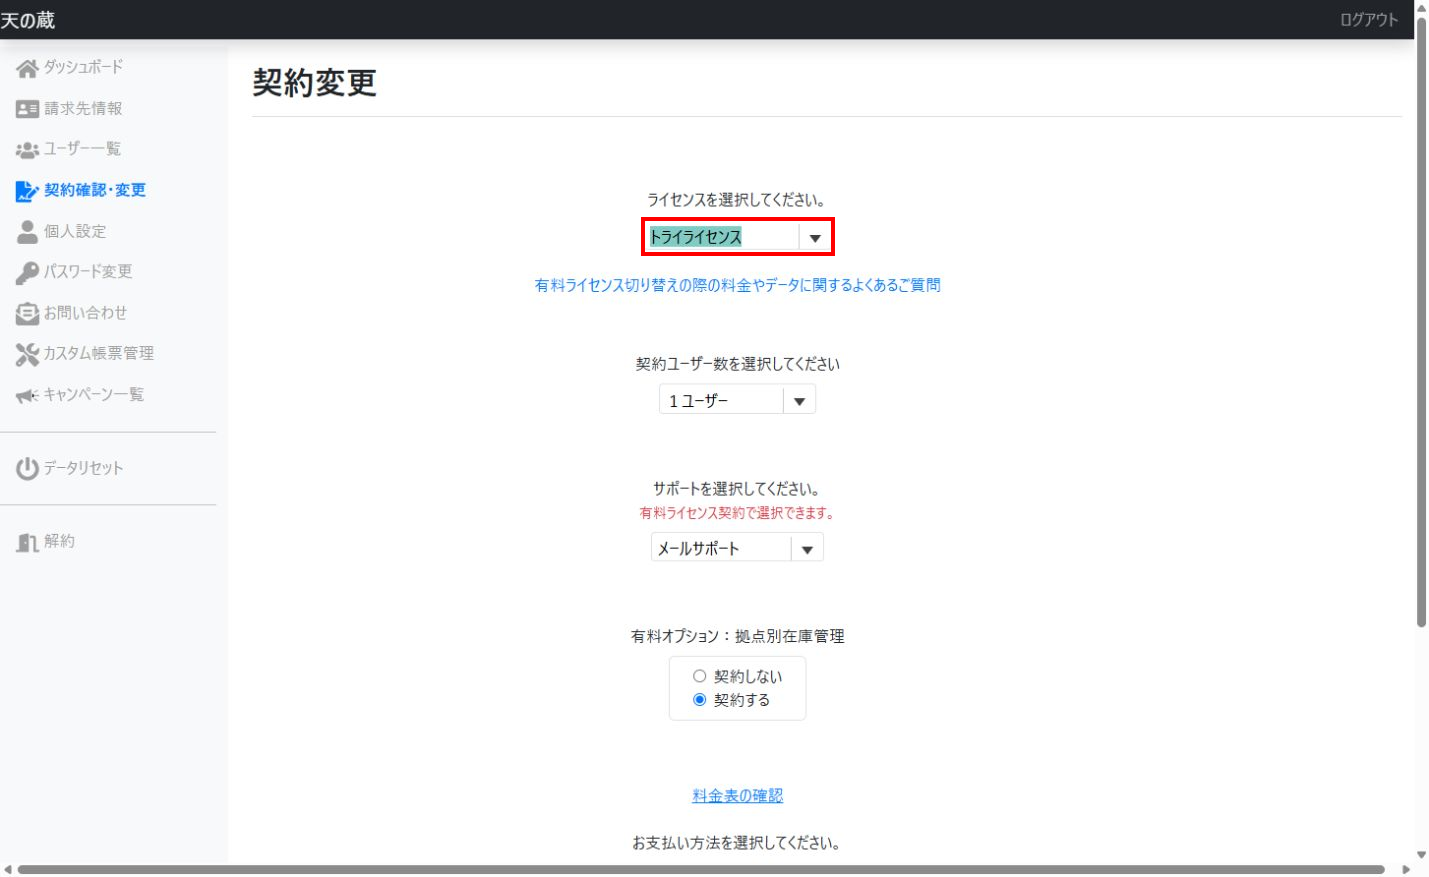Click the お問い合わせ envelope icon
Image resolution: width=1429 pixels, height=877 pixels.
click(27, 314)
